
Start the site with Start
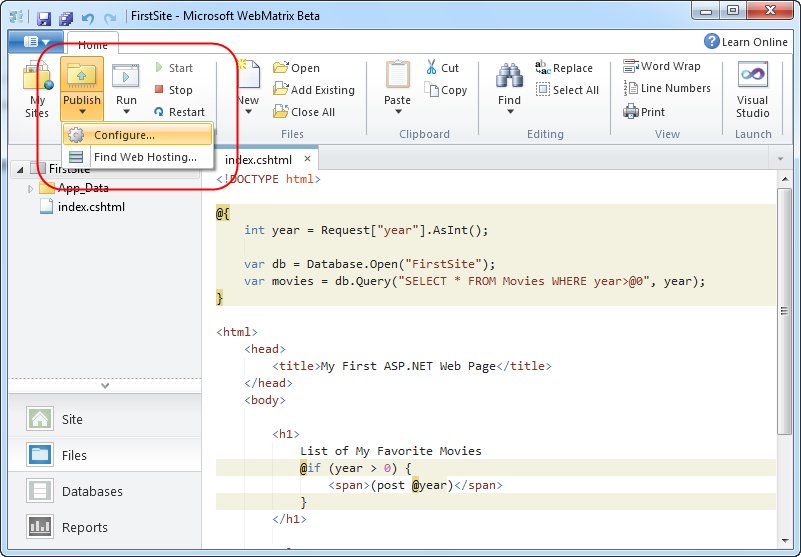click(174, 68)
